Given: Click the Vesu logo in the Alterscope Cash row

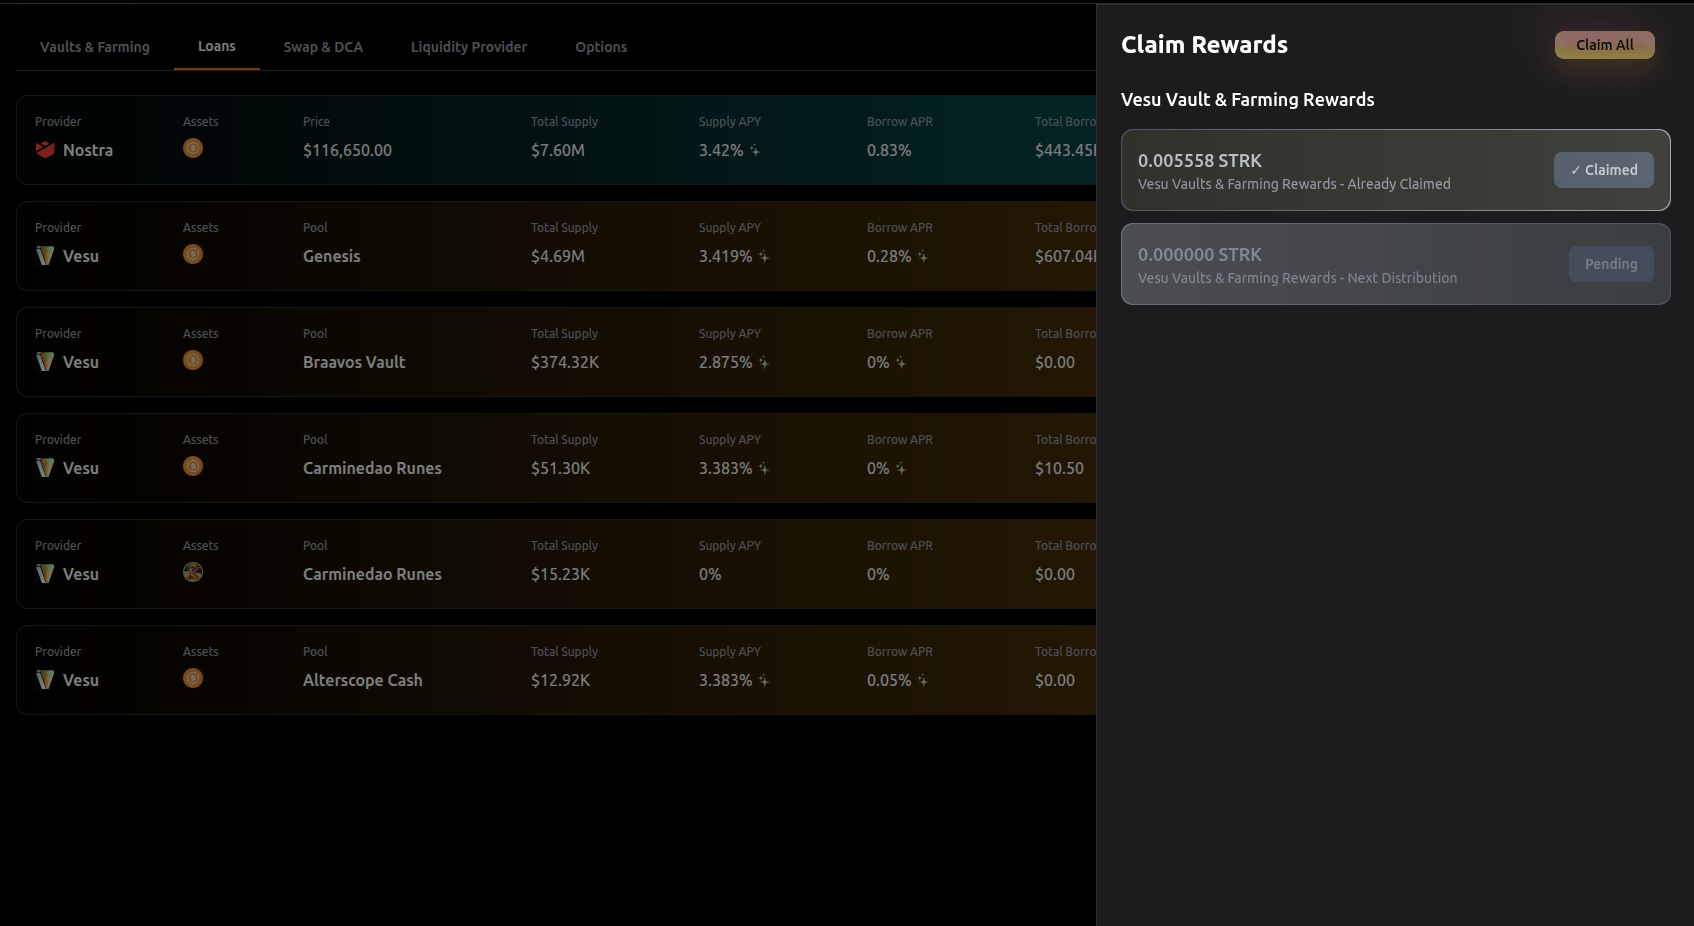Looking at the screenshot, I should (45, 680).
